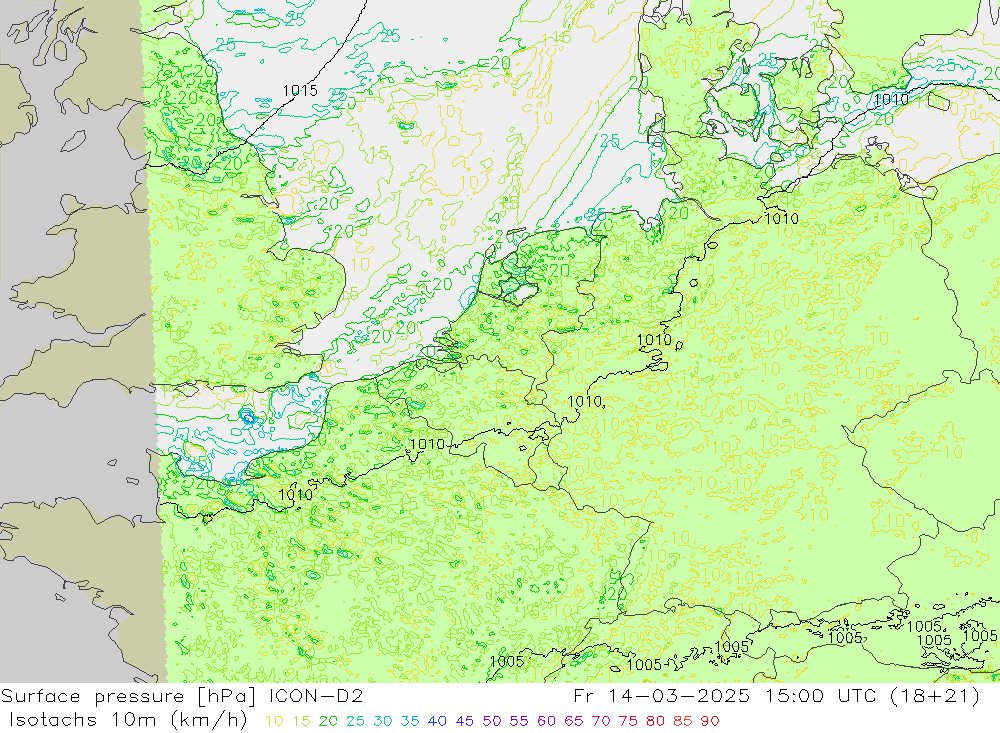The width and height of the screenshot is (1000, 733).
Task: Click the red 90 value in legend
Action: point(710,722)
